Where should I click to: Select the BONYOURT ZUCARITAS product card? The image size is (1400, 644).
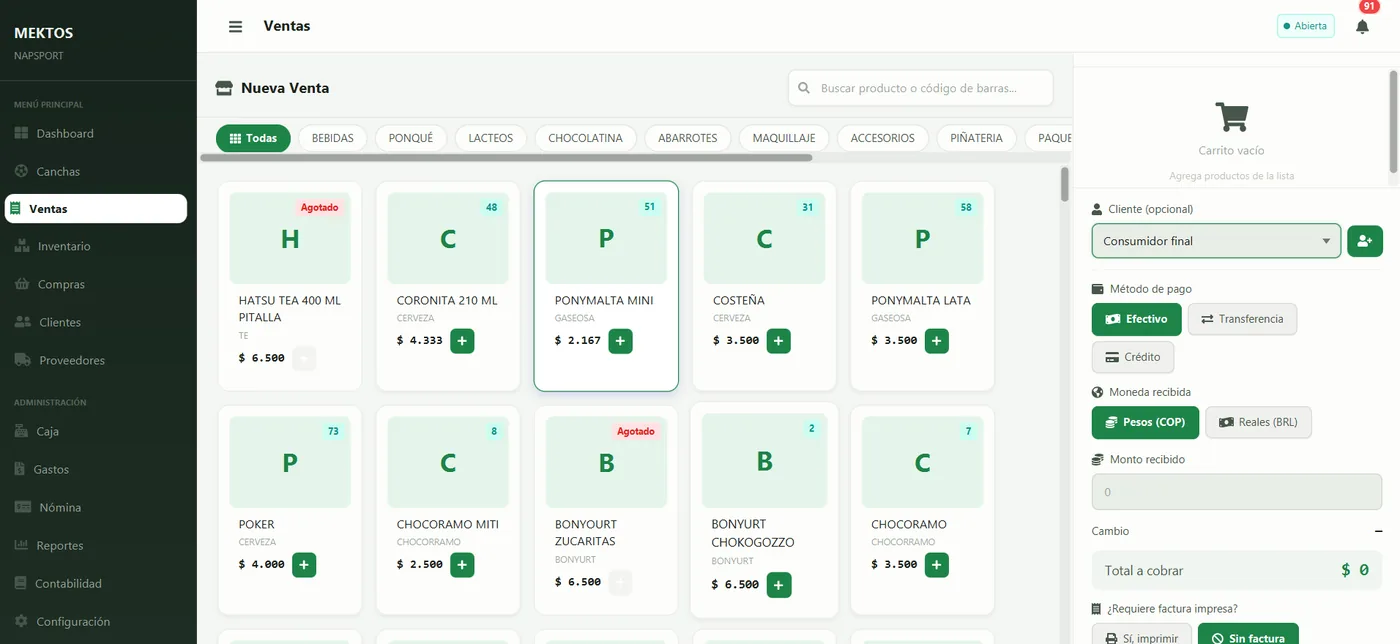(x=606, y=510)
